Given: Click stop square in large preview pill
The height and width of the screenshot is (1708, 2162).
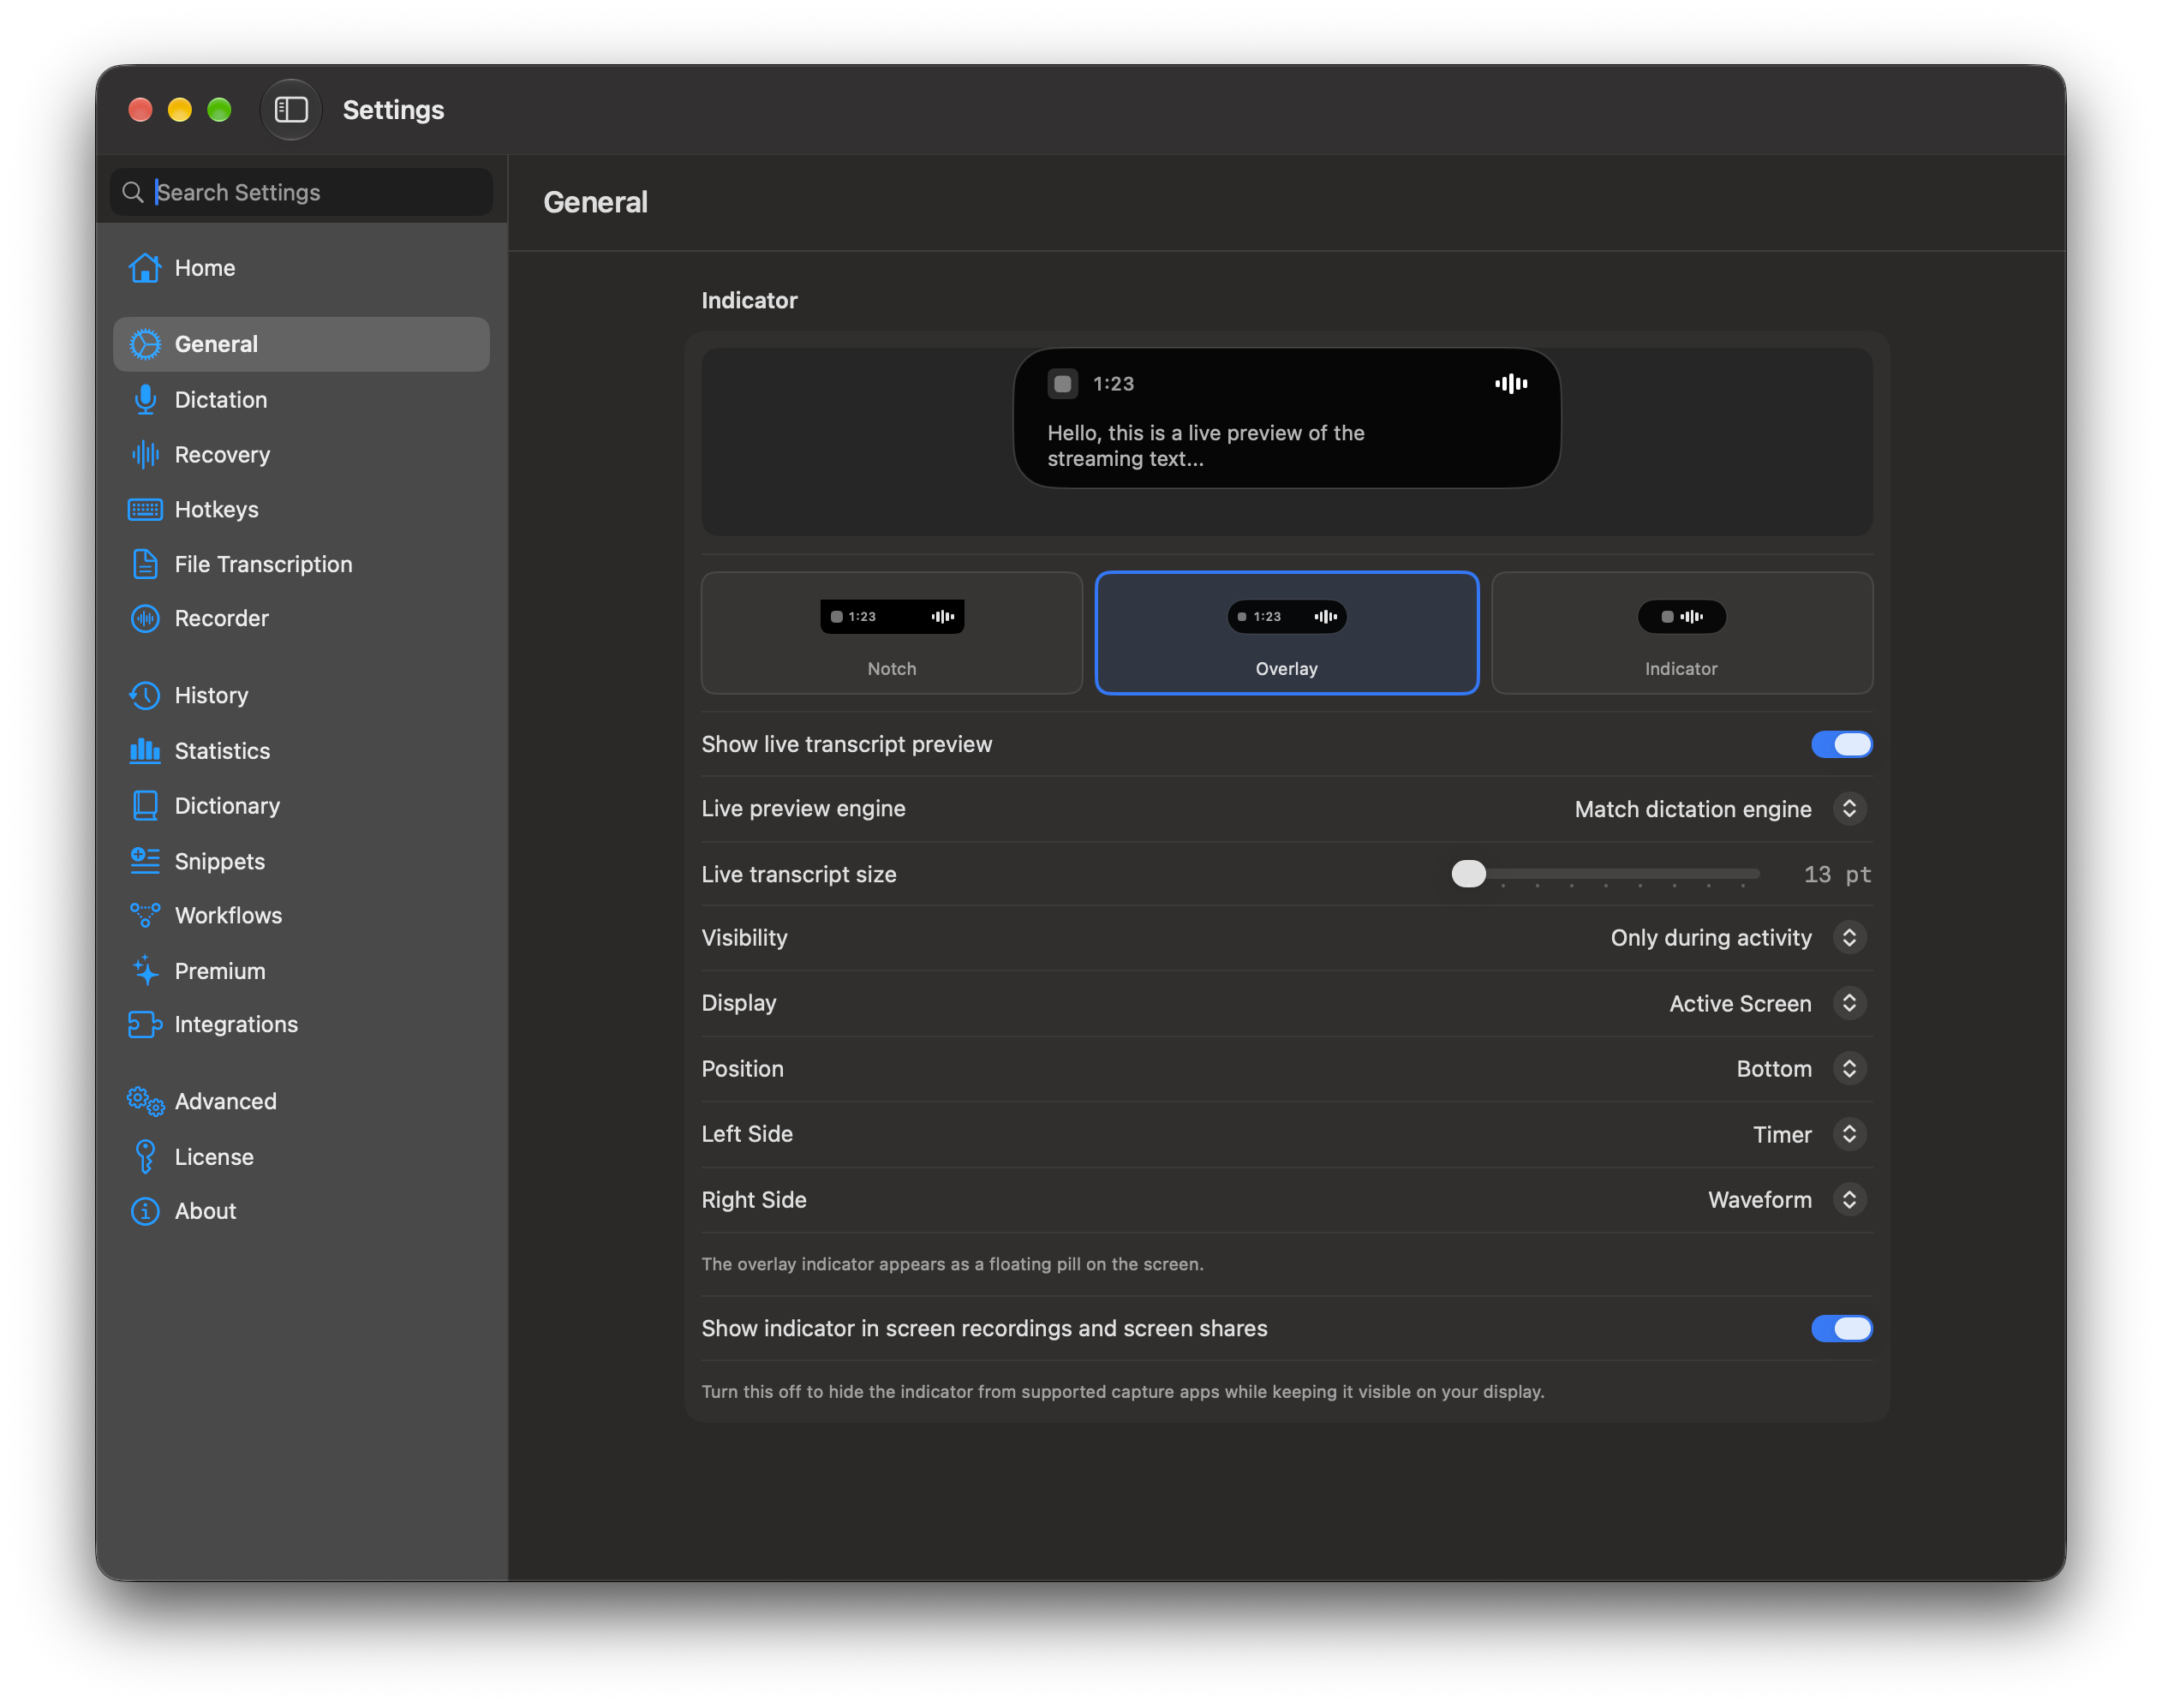Looking at the screenshot, I should (1062, 383).
